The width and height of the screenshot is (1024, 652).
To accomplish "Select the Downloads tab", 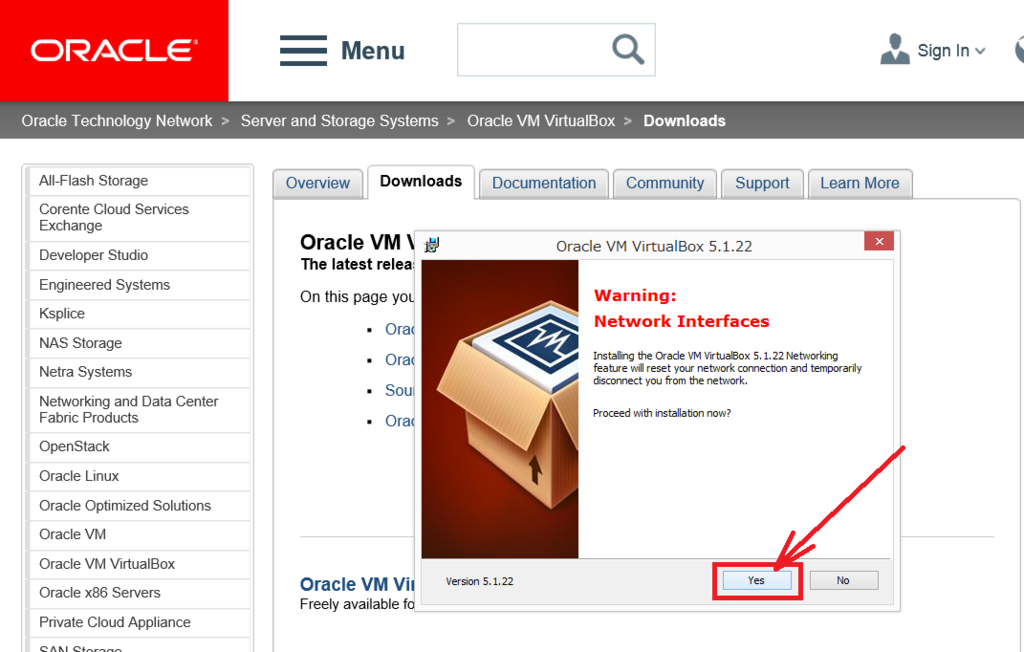I will tap(421, 182).
